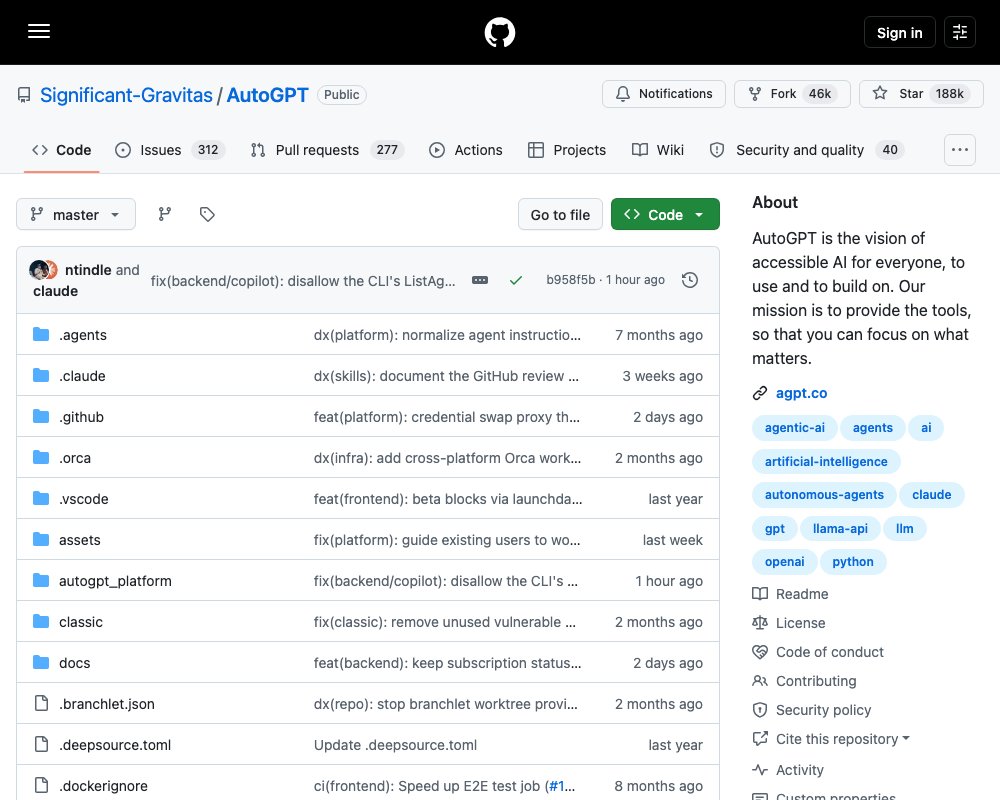Open the Wiki tab
This screenshot has height=800, width=1000.
point(658,150)
